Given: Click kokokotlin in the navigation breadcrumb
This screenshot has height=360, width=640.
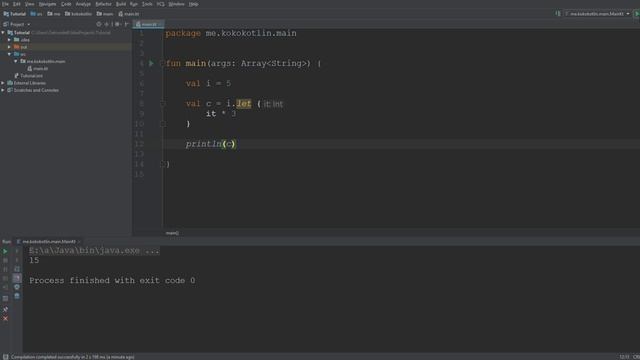Looking at the screenshot, I should [x=78, y=14].
